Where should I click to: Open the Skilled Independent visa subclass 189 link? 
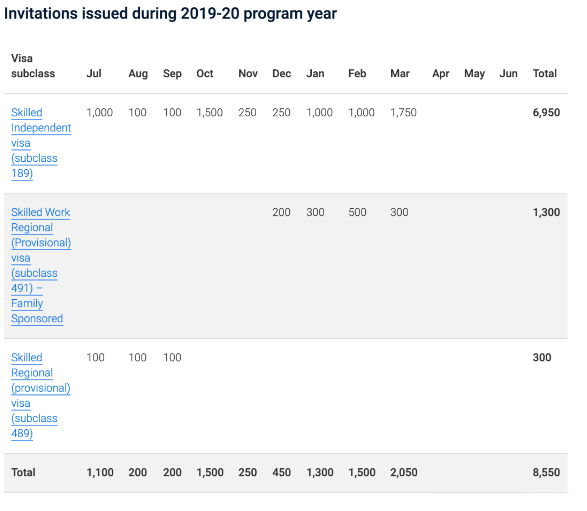pyautogui.click(x=41, y=143)
